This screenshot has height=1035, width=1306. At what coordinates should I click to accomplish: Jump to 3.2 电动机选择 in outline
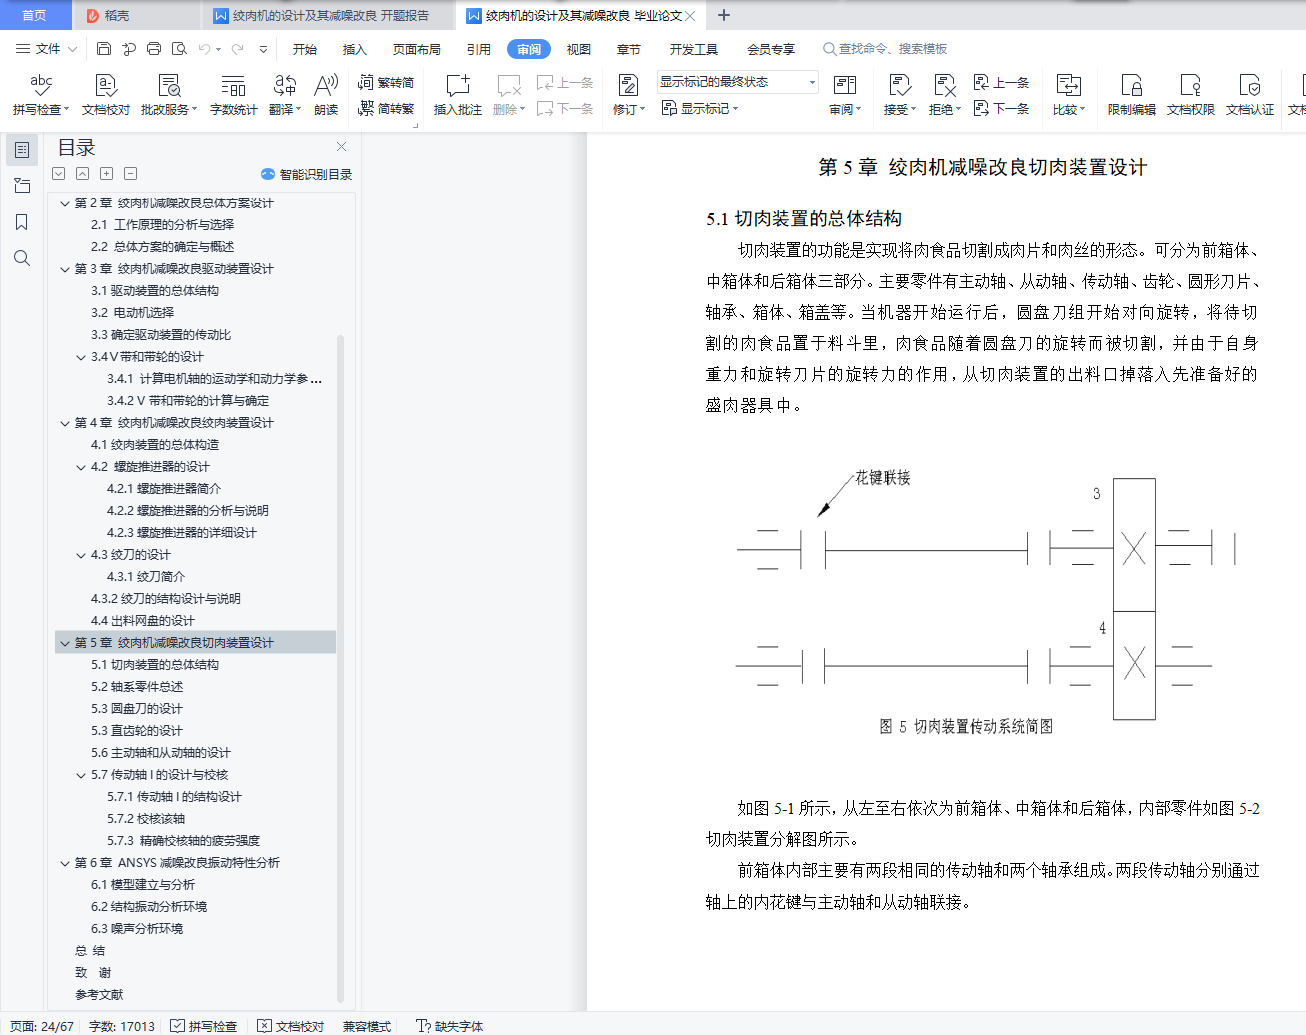[132, 313]
